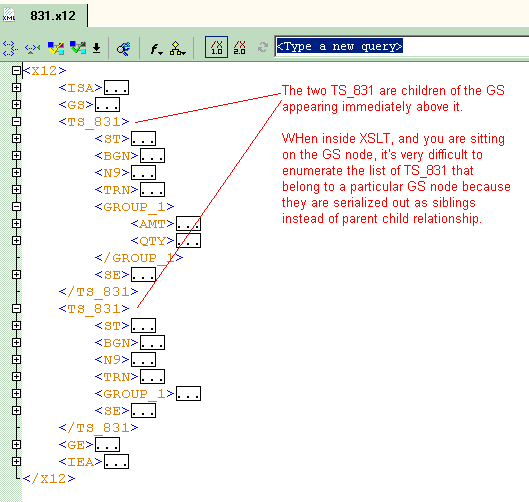Collapse the first TS_831 node
This screenshot has height=502, width=529.
pyautogui.click(x=16, y=121)
